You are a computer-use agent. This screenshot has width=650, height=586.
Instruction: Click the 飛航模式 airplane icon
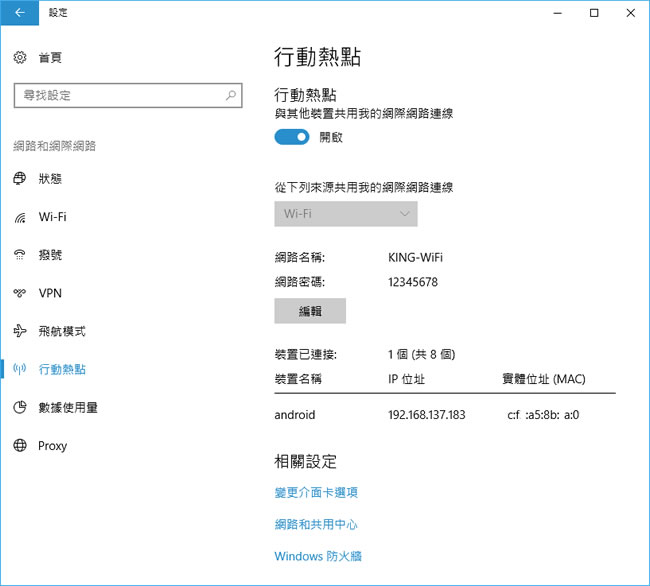(20, 331)
